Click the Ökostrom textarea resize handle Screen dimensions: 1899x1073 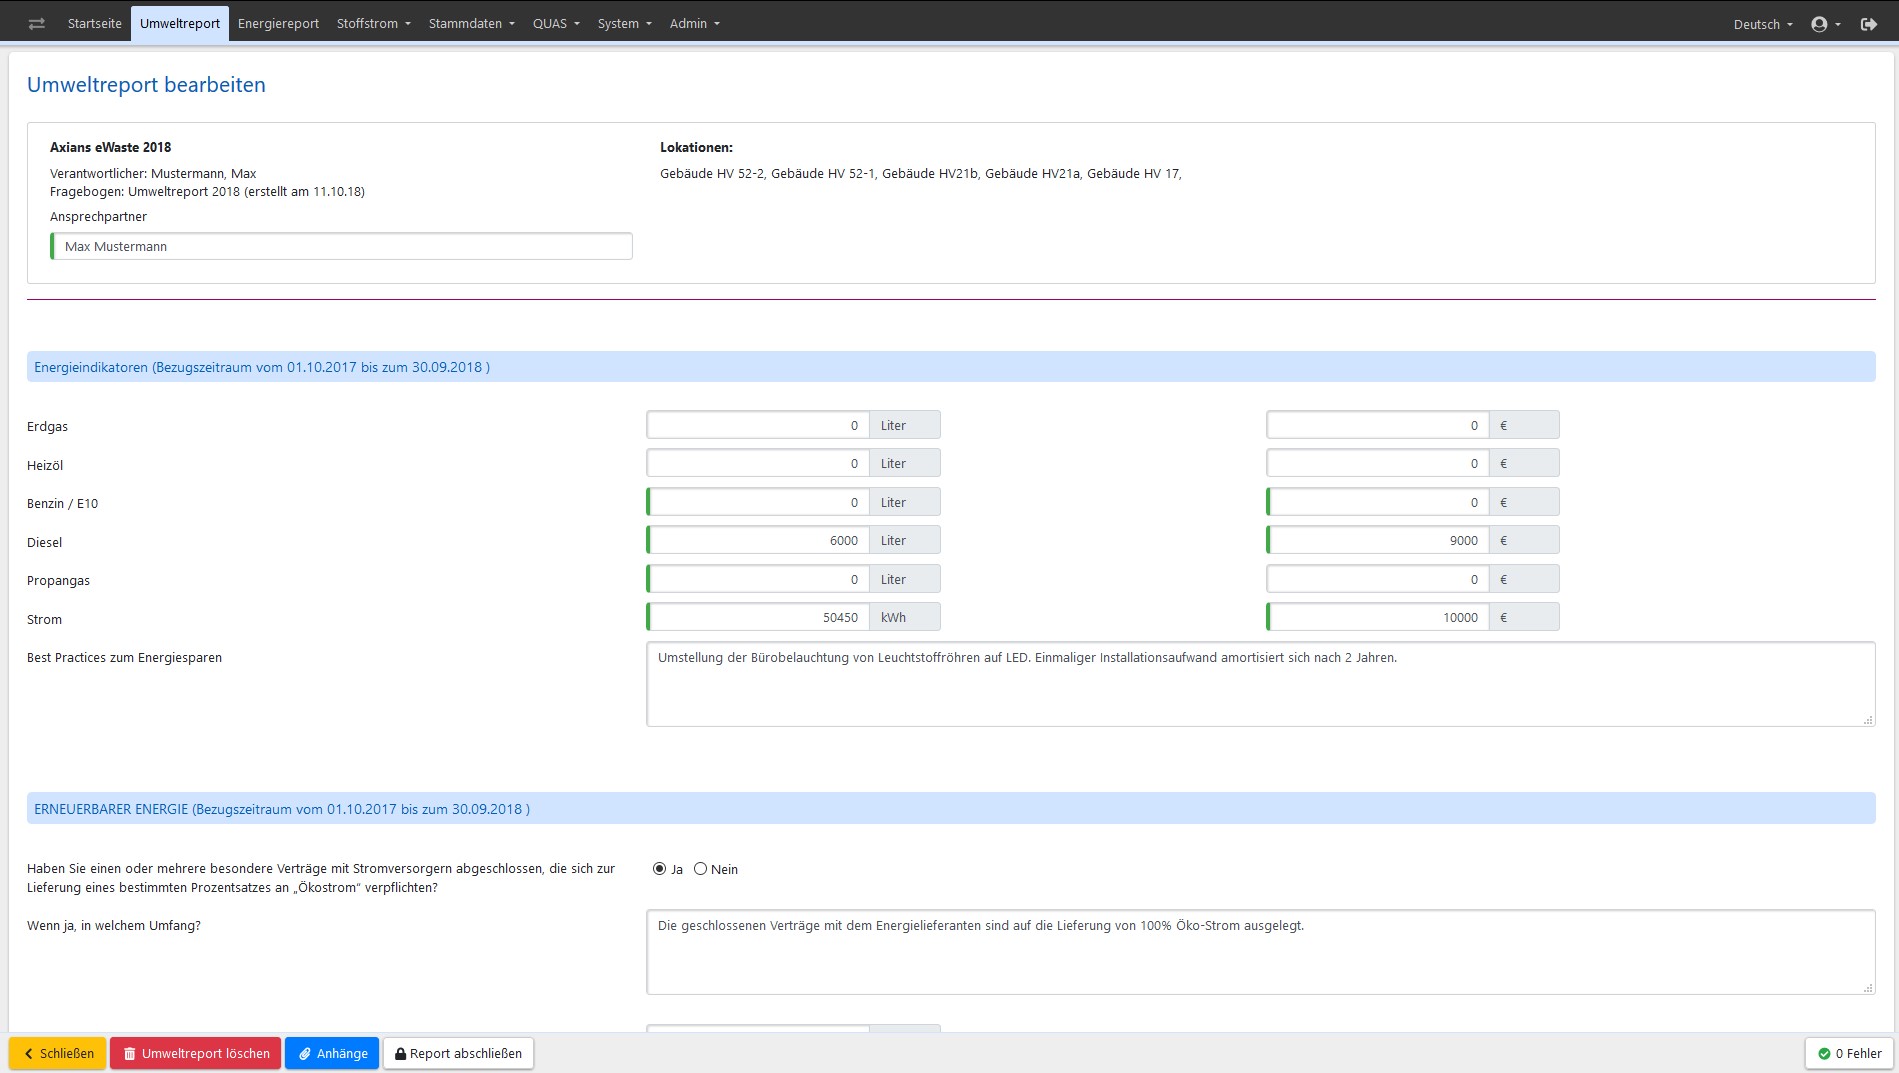point(1868,988)
